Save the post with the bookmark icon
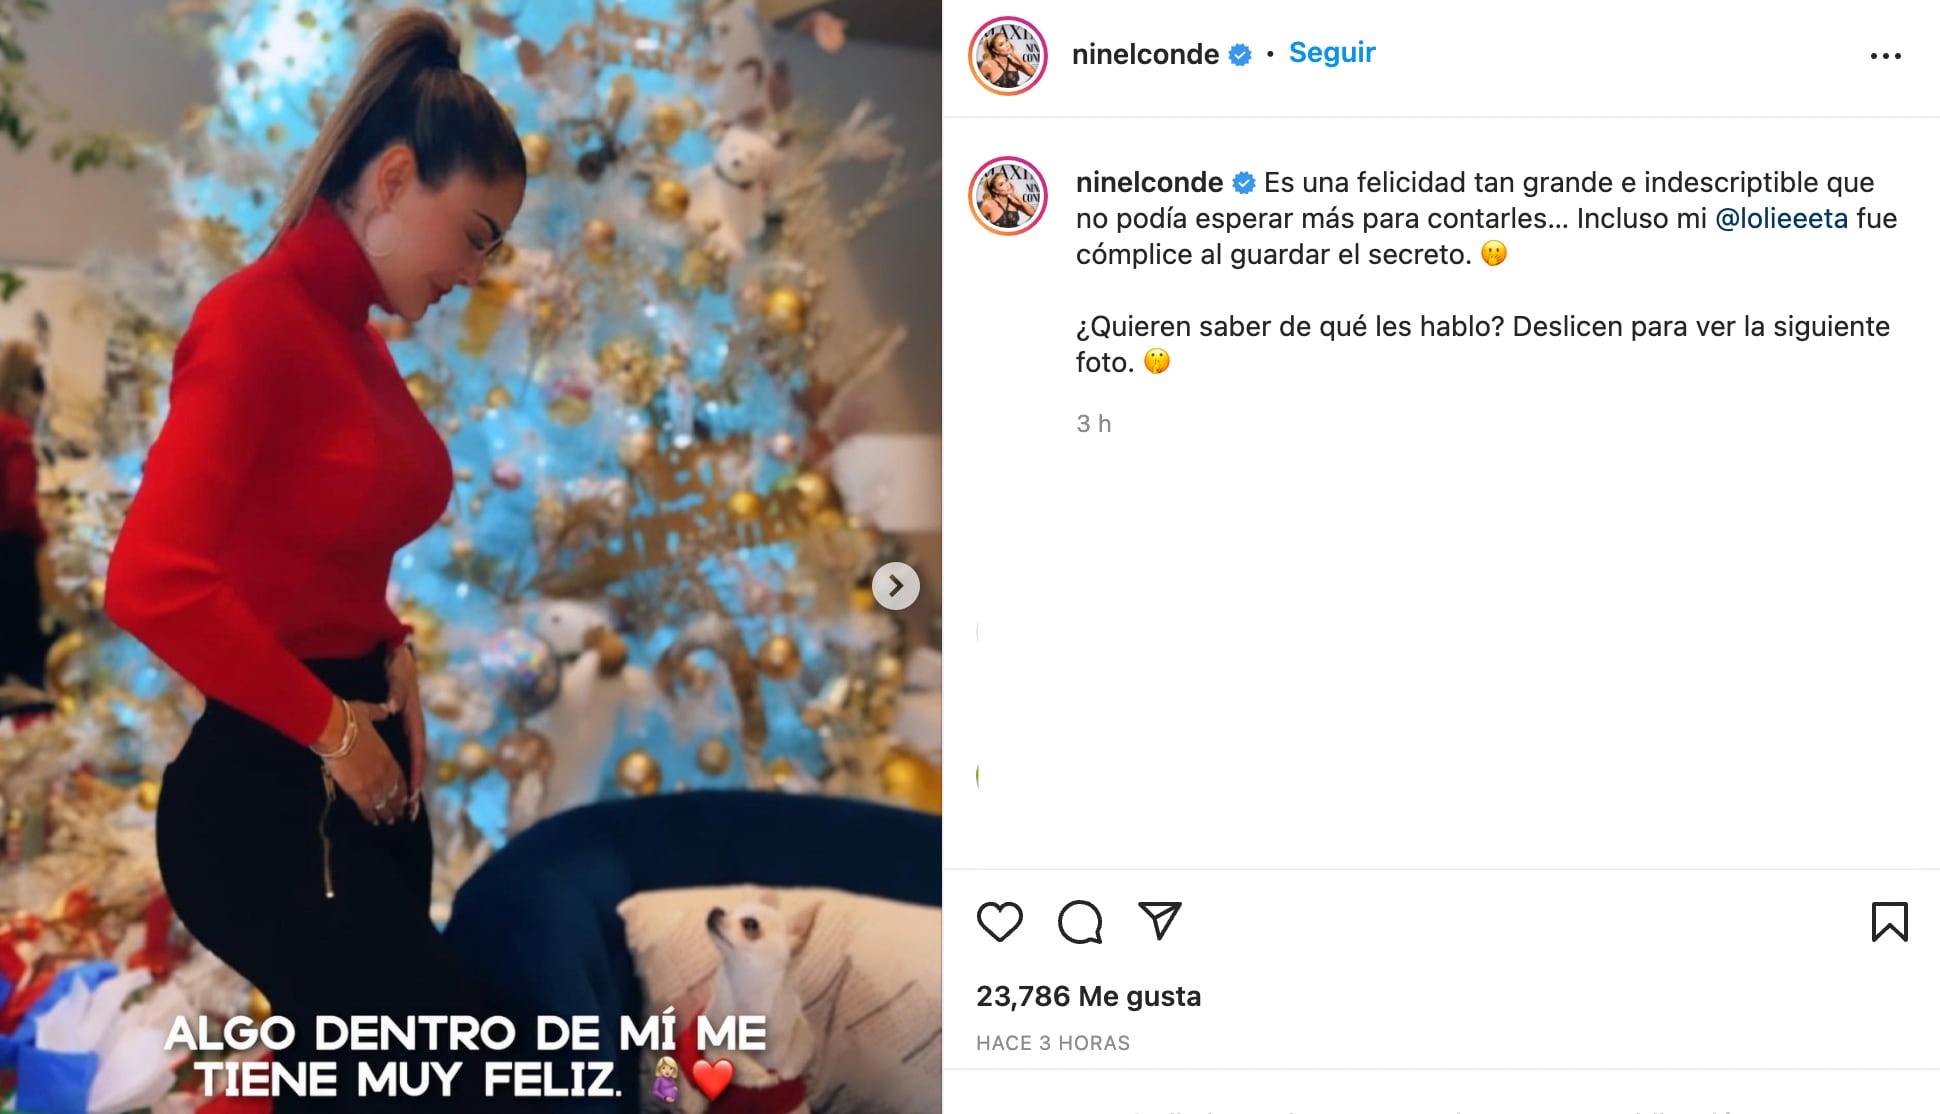The image size is (1940, 1114). tap(1889, 922)
